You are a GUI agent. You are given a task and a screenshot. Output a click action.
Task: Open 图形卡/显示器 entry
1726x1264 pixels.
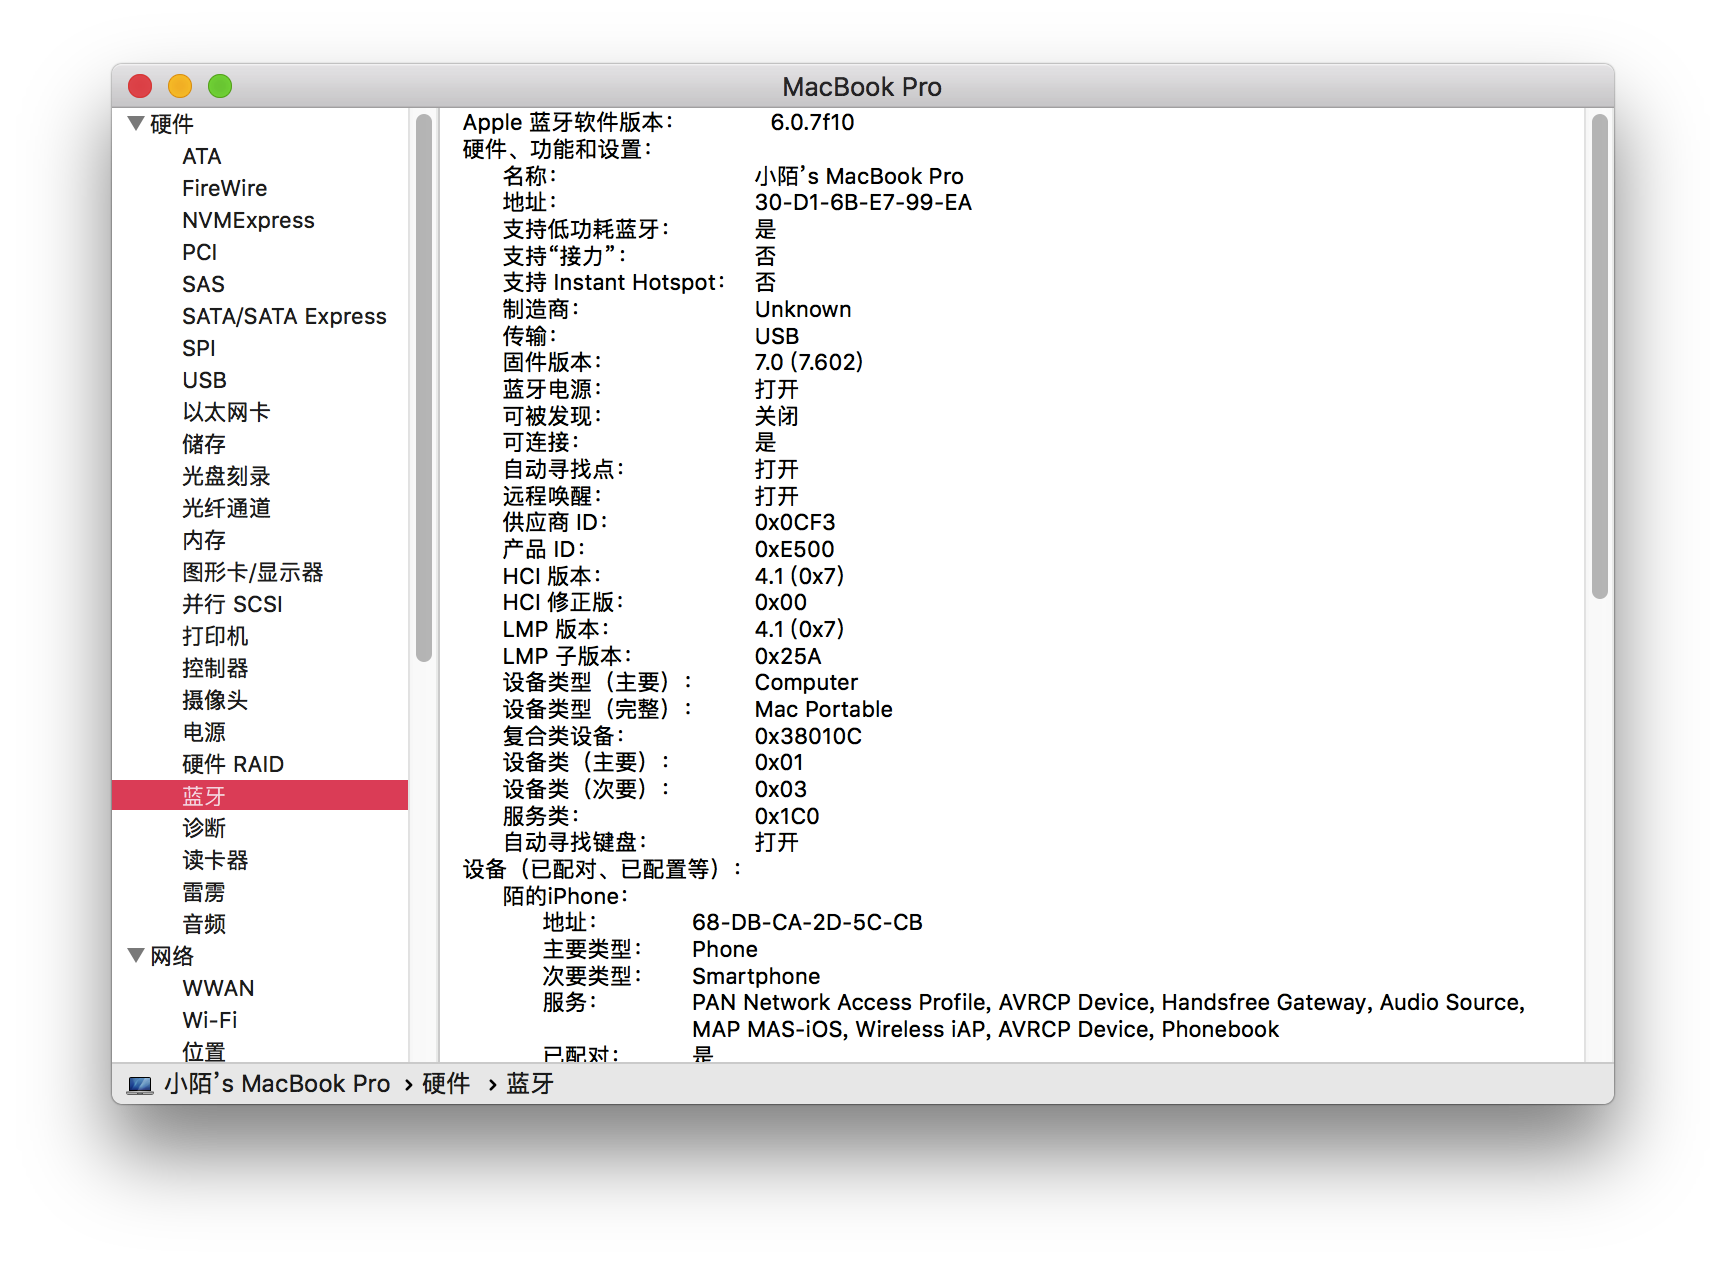[x=253, y=572]
